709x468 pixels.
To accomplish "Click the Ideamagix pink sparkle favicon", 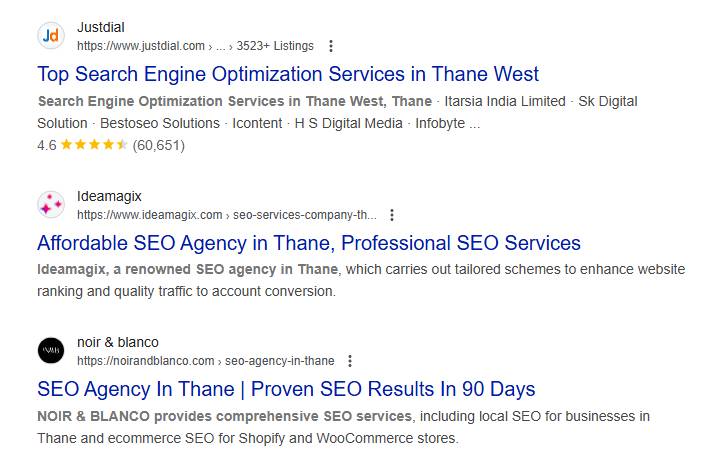I will pyautogui.click(x=51, y=205).
